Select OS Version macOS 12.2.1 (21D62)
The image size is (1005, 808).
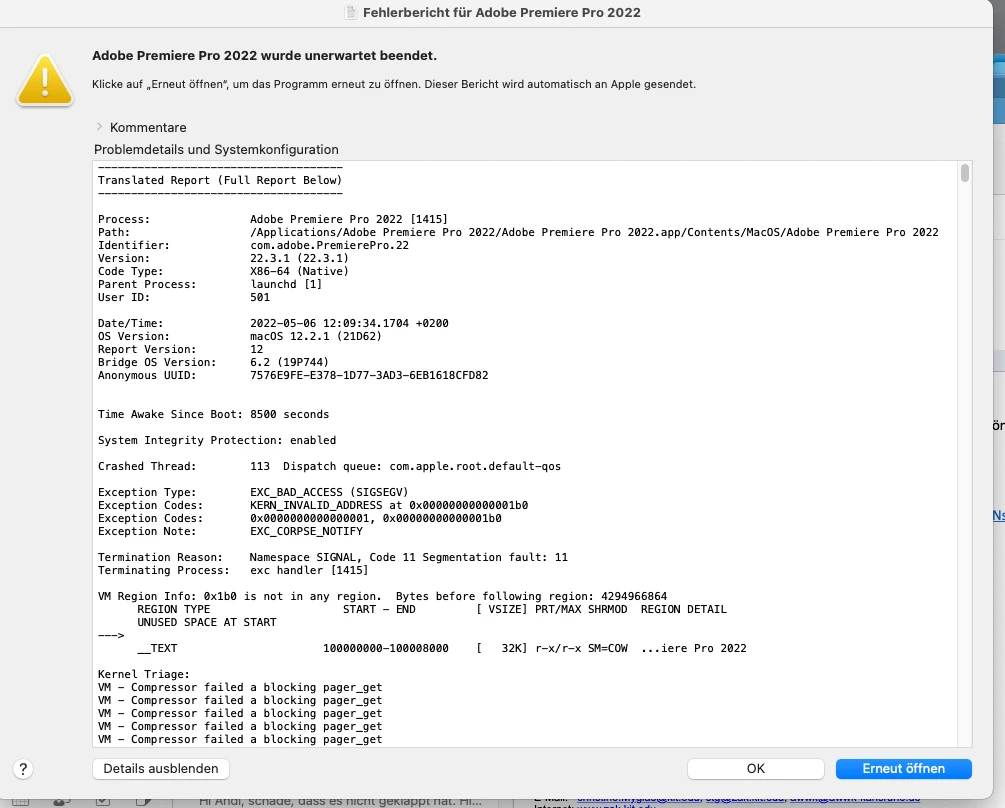(316, 336)
